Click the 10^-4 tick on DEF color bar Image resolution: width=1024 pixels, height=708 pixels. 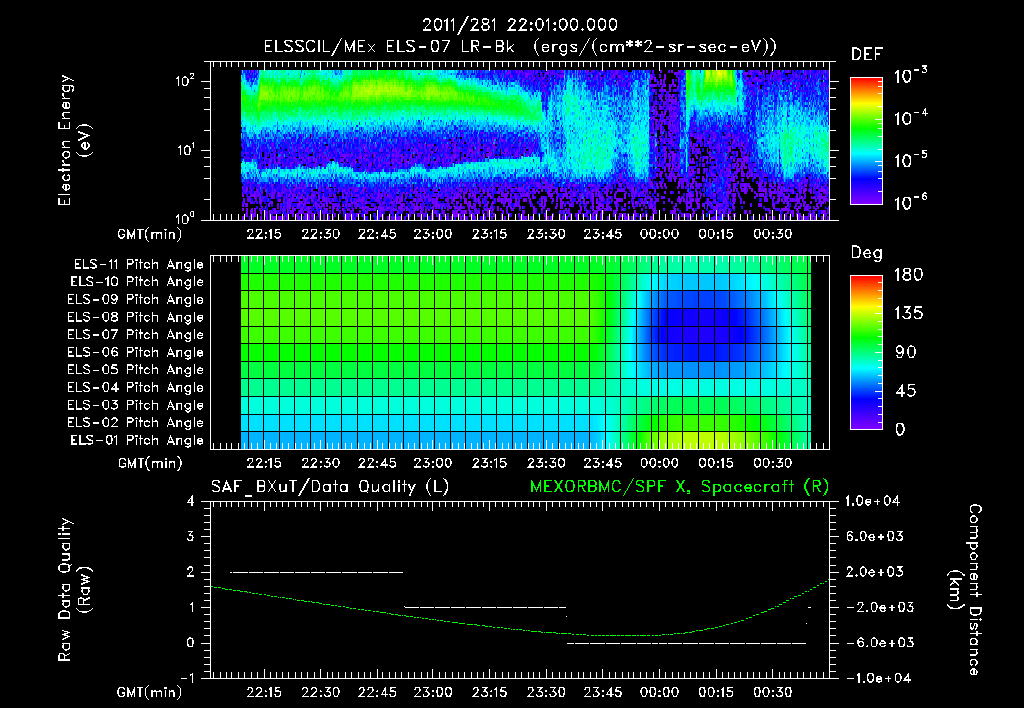[x=910, y=118]
